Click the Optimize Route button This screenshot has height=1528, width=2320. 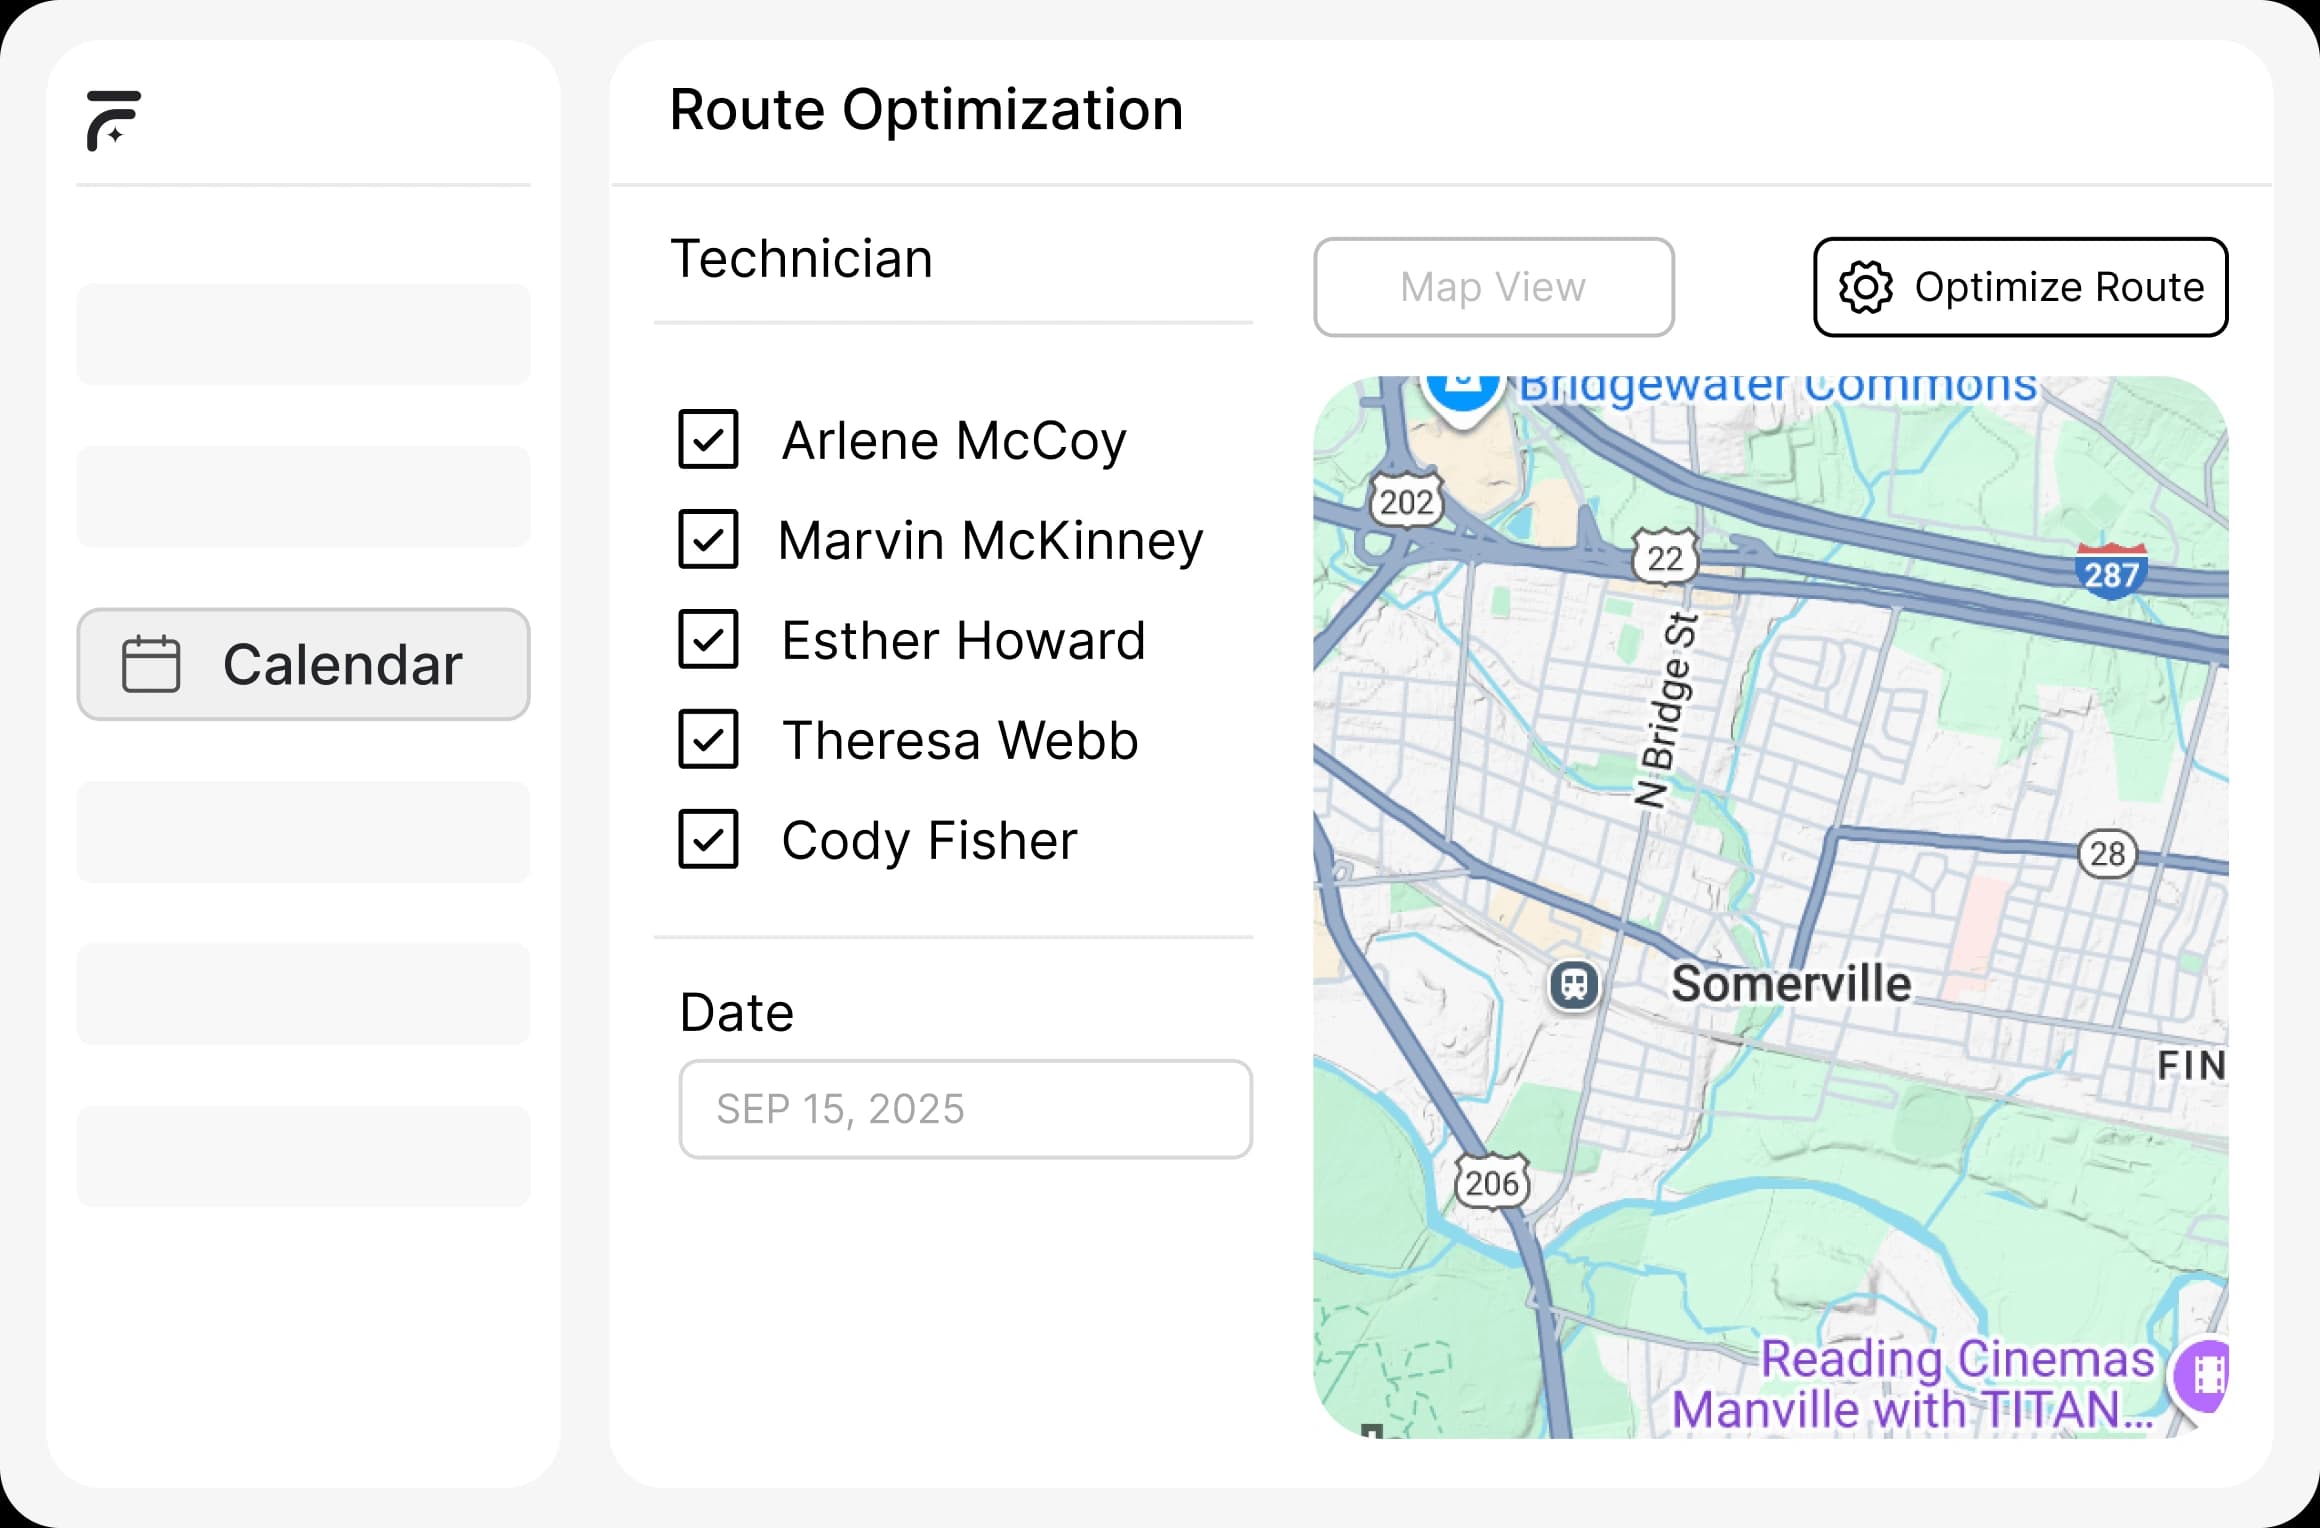pos(2020,288)
